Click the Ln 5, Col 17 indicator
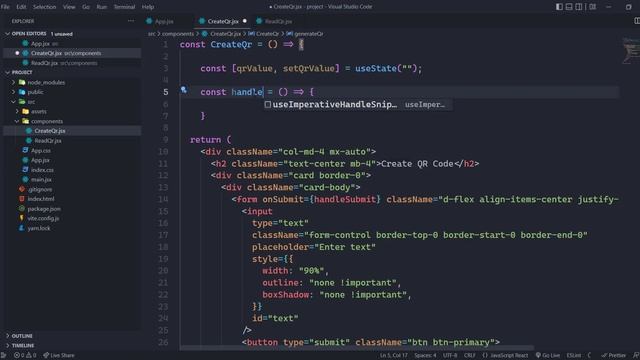Screen dimensions: 640x360 click(x=393, y=356)
